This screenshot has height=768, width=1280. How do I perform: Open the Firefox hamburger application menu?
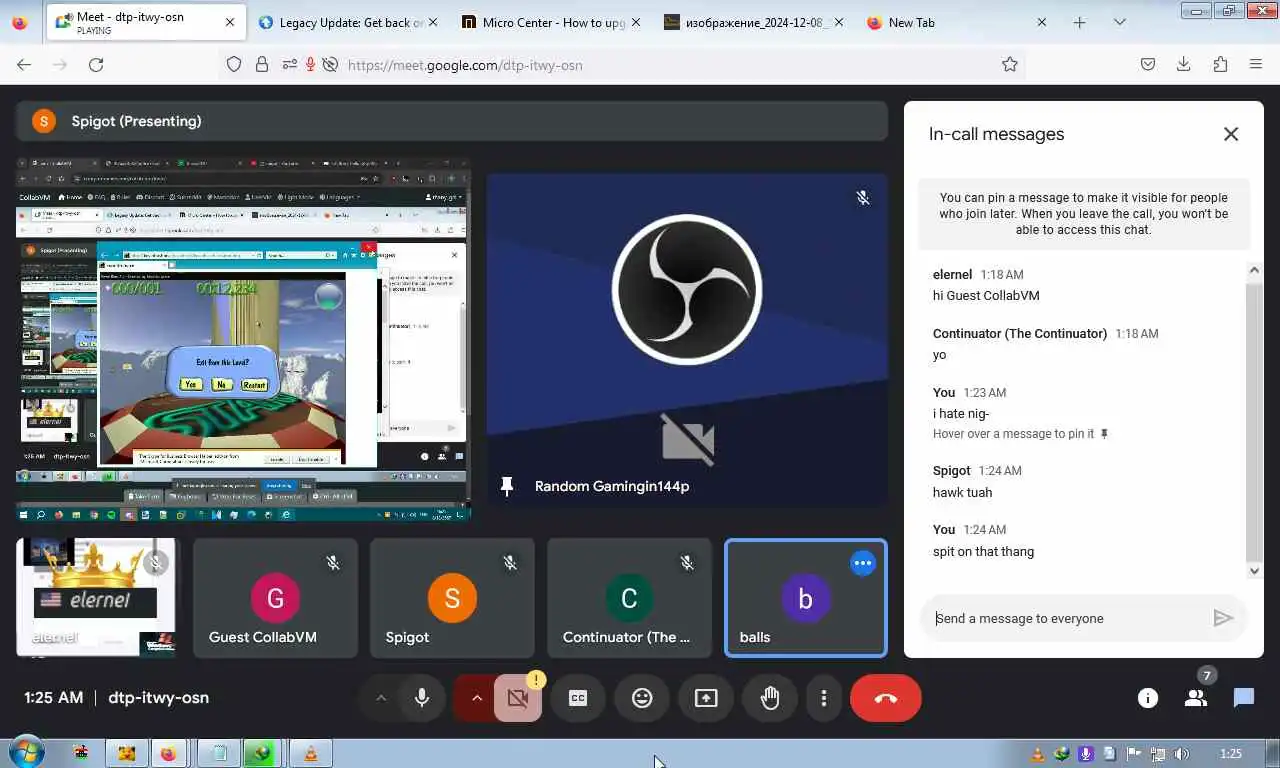click(1256, 64)
